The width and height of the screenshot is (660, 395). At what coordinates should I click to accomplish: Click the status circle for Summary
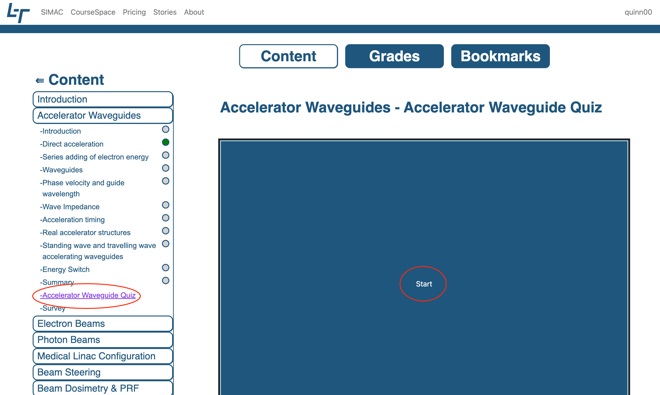point(165,280)
